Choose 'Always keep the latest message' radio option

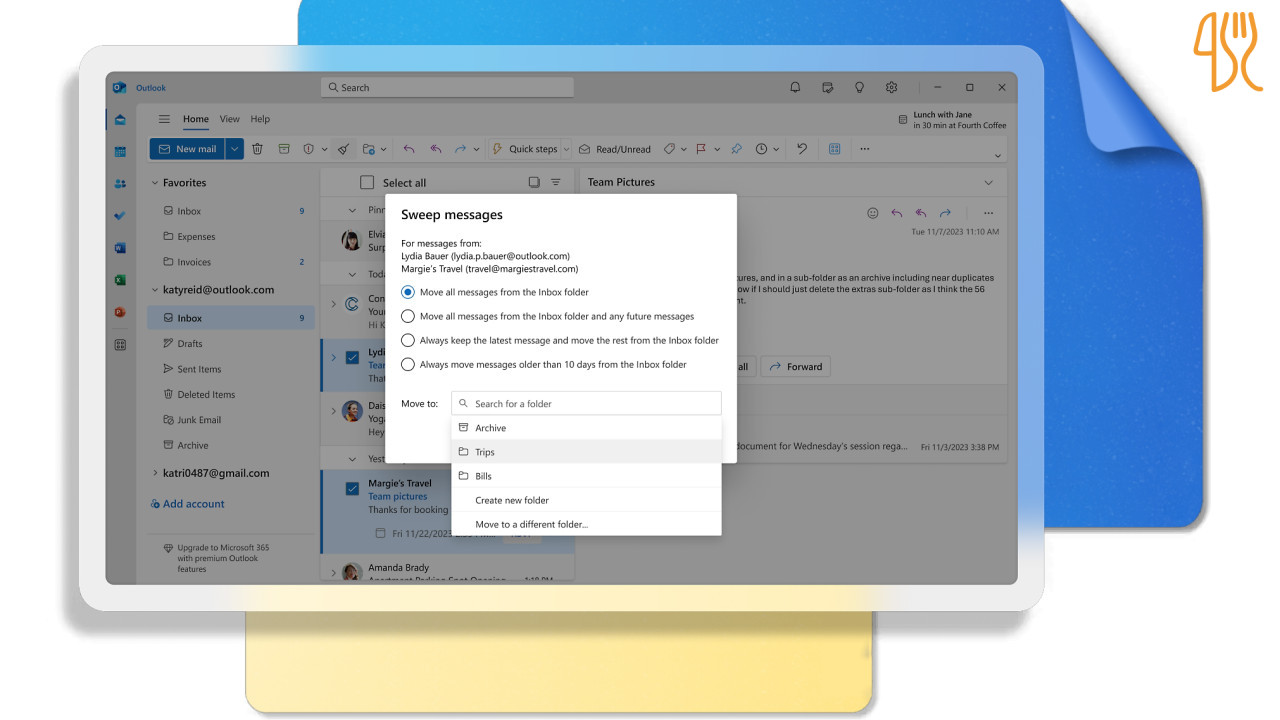tap(408, 340)
